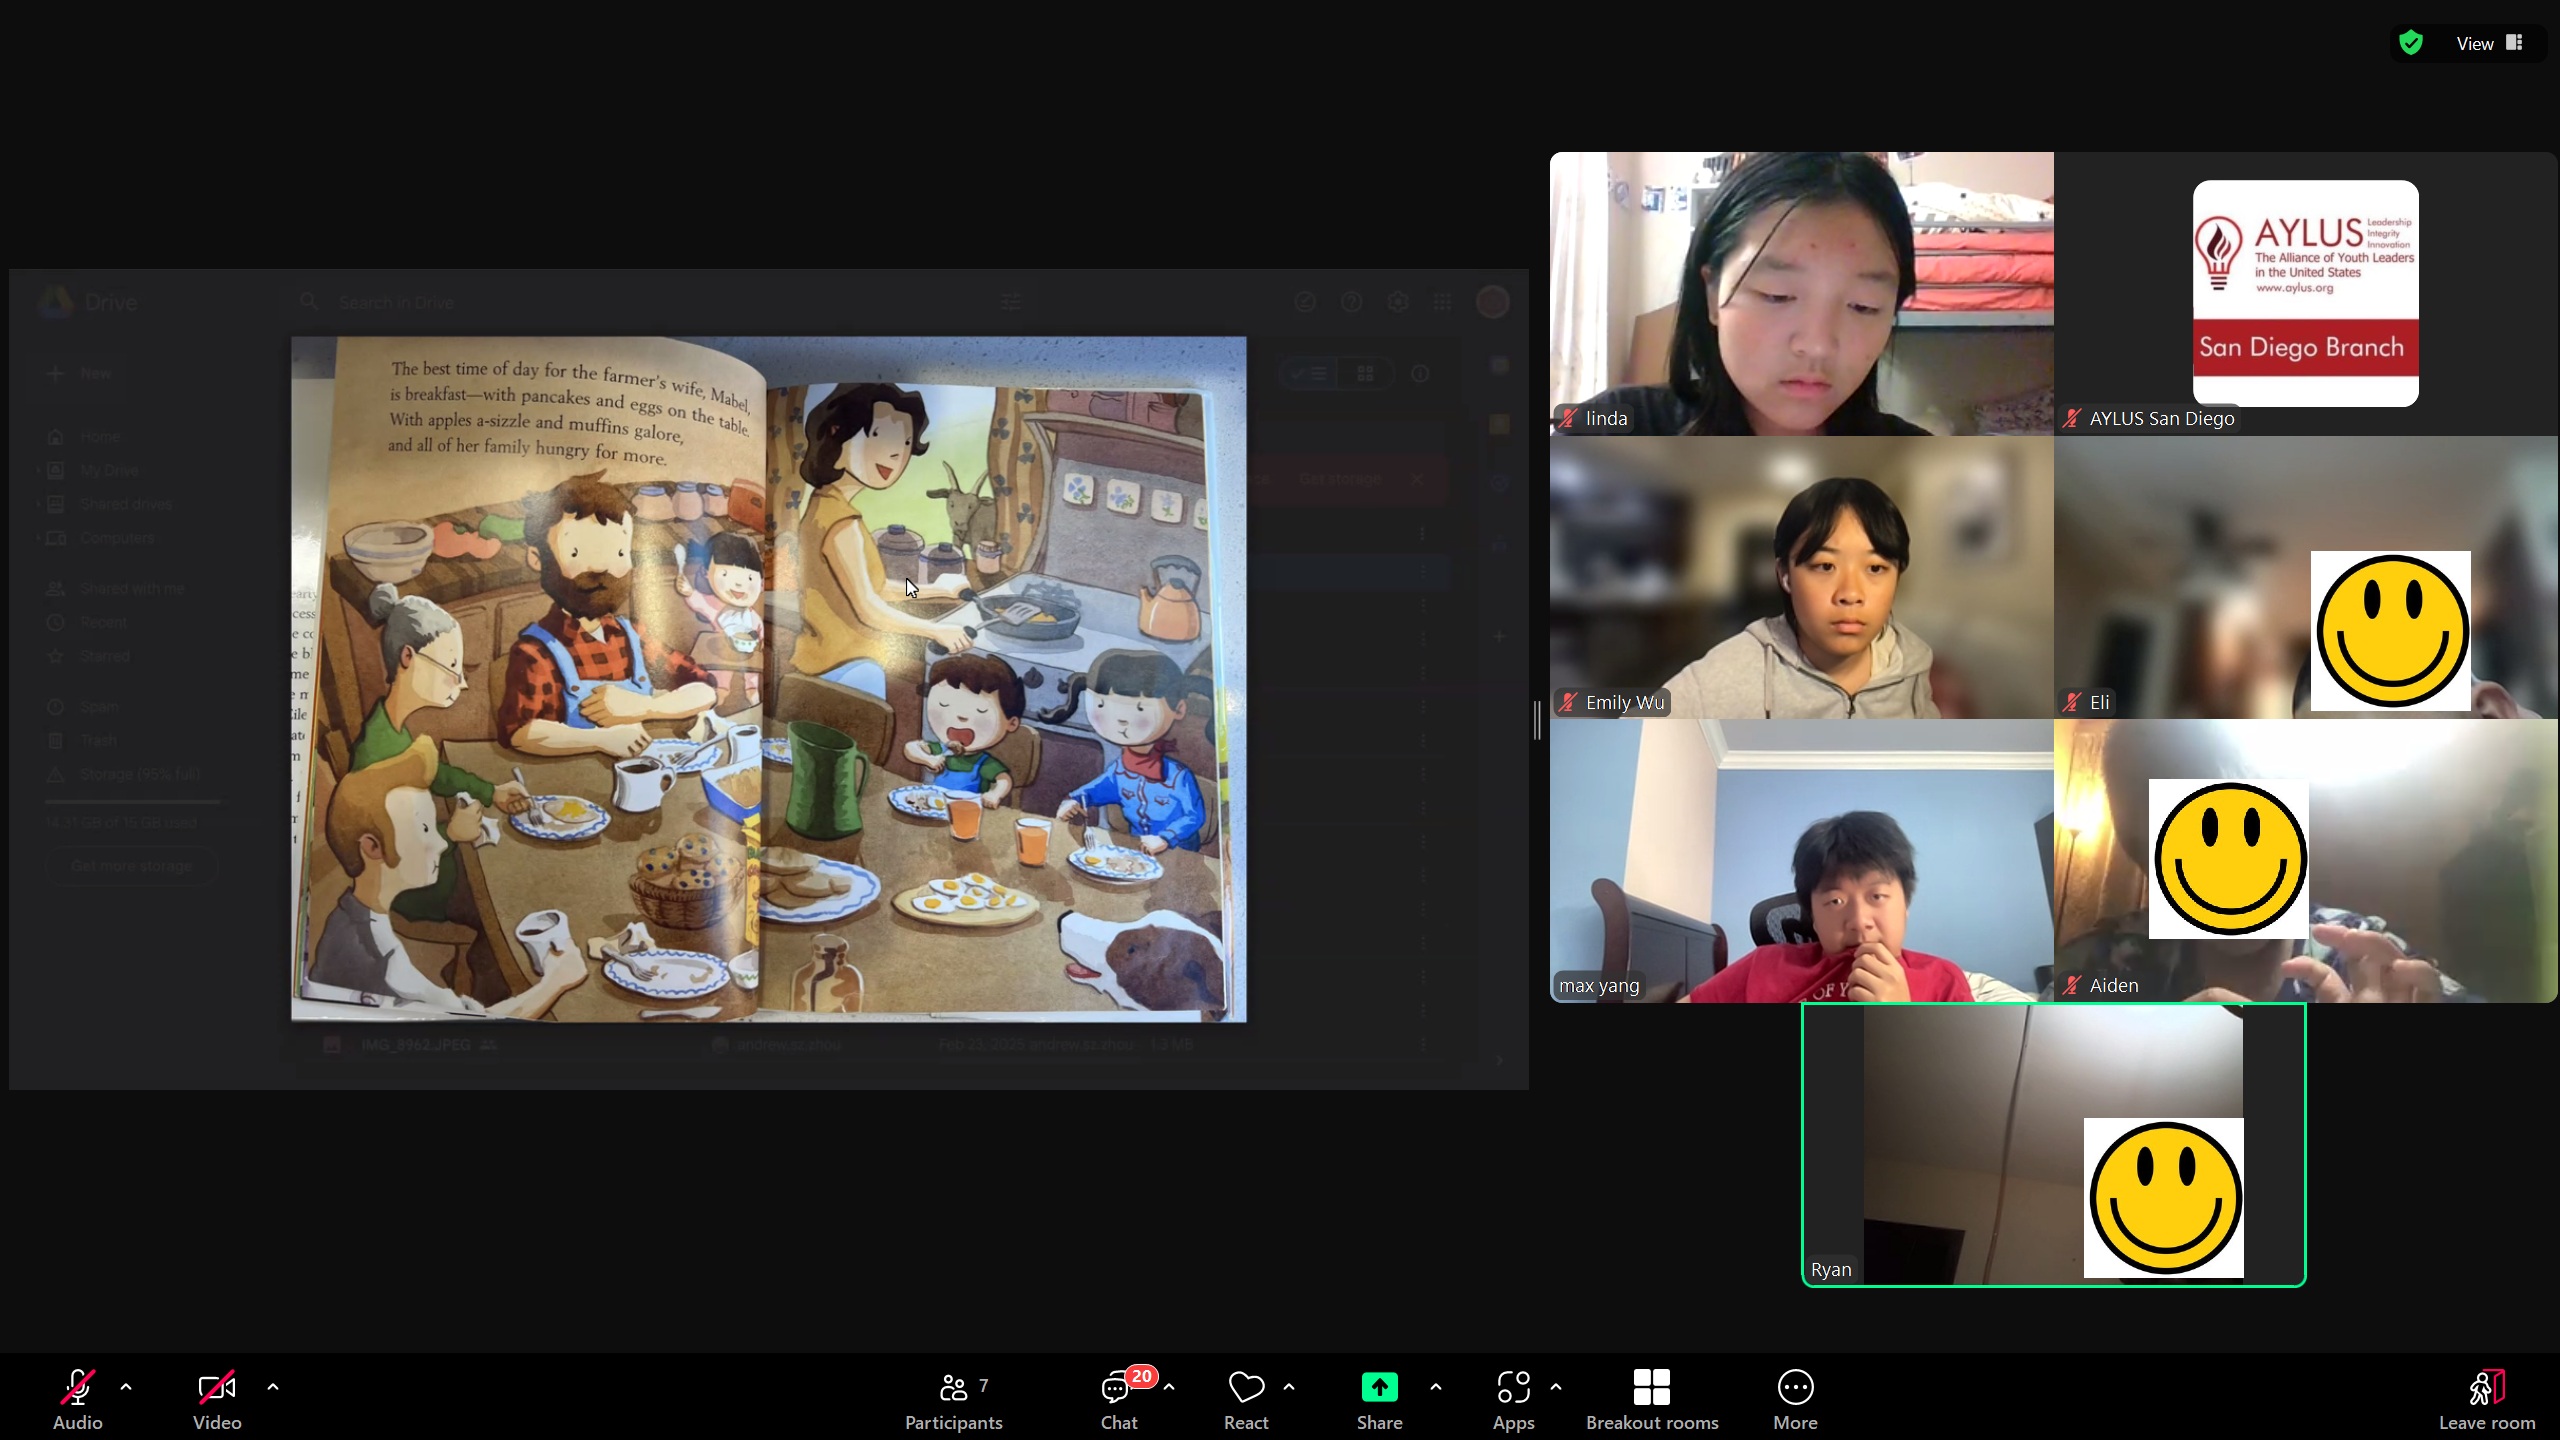Click Aiden's muted microphone icon
This screenshot has height=1440, width=2560.
pos(2071,986)
